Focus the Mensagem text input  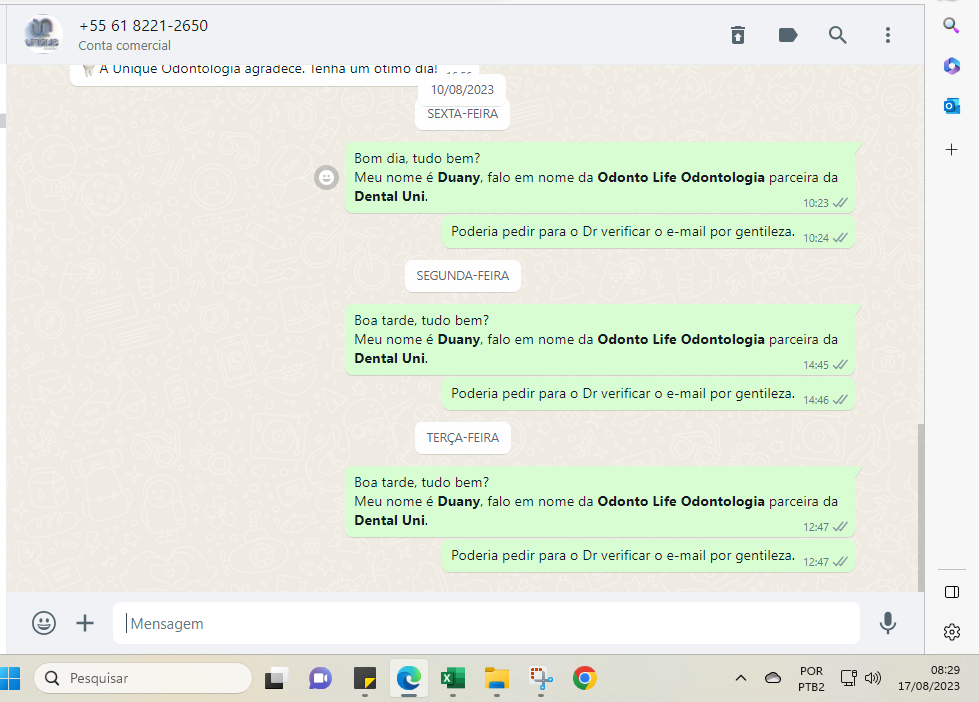486,623
